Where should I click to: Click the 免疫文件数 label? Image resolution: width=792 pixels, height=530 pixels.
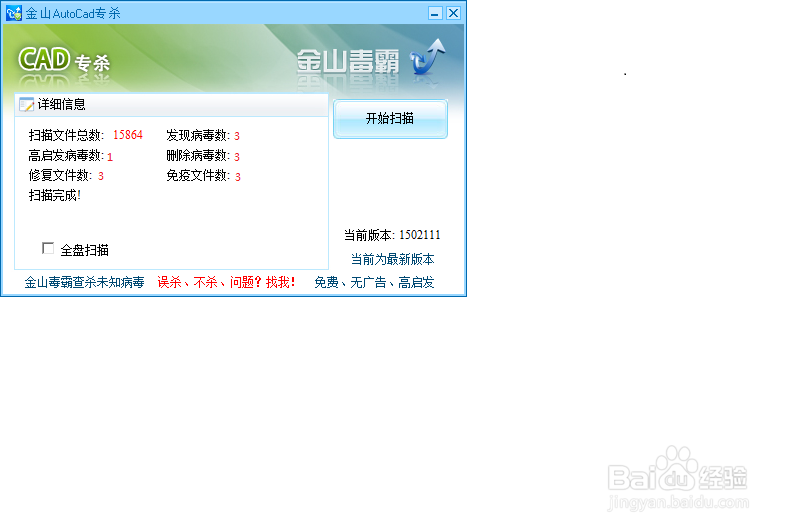point(198,176)
